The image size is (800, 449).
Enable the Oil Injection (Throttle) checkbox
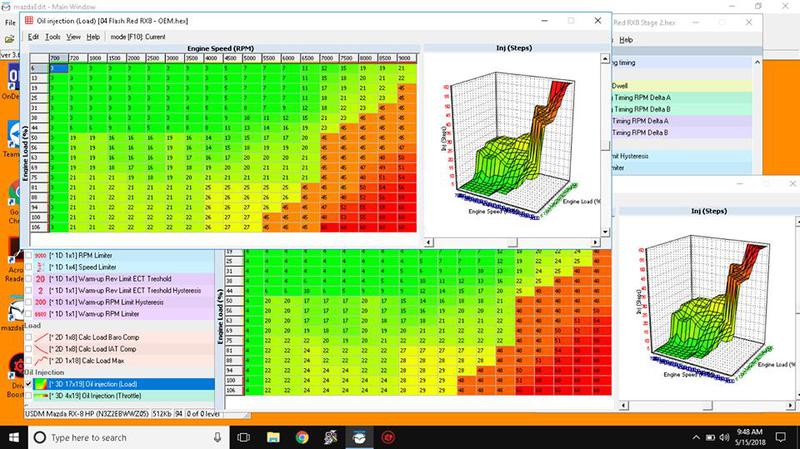tap(29, 397)
